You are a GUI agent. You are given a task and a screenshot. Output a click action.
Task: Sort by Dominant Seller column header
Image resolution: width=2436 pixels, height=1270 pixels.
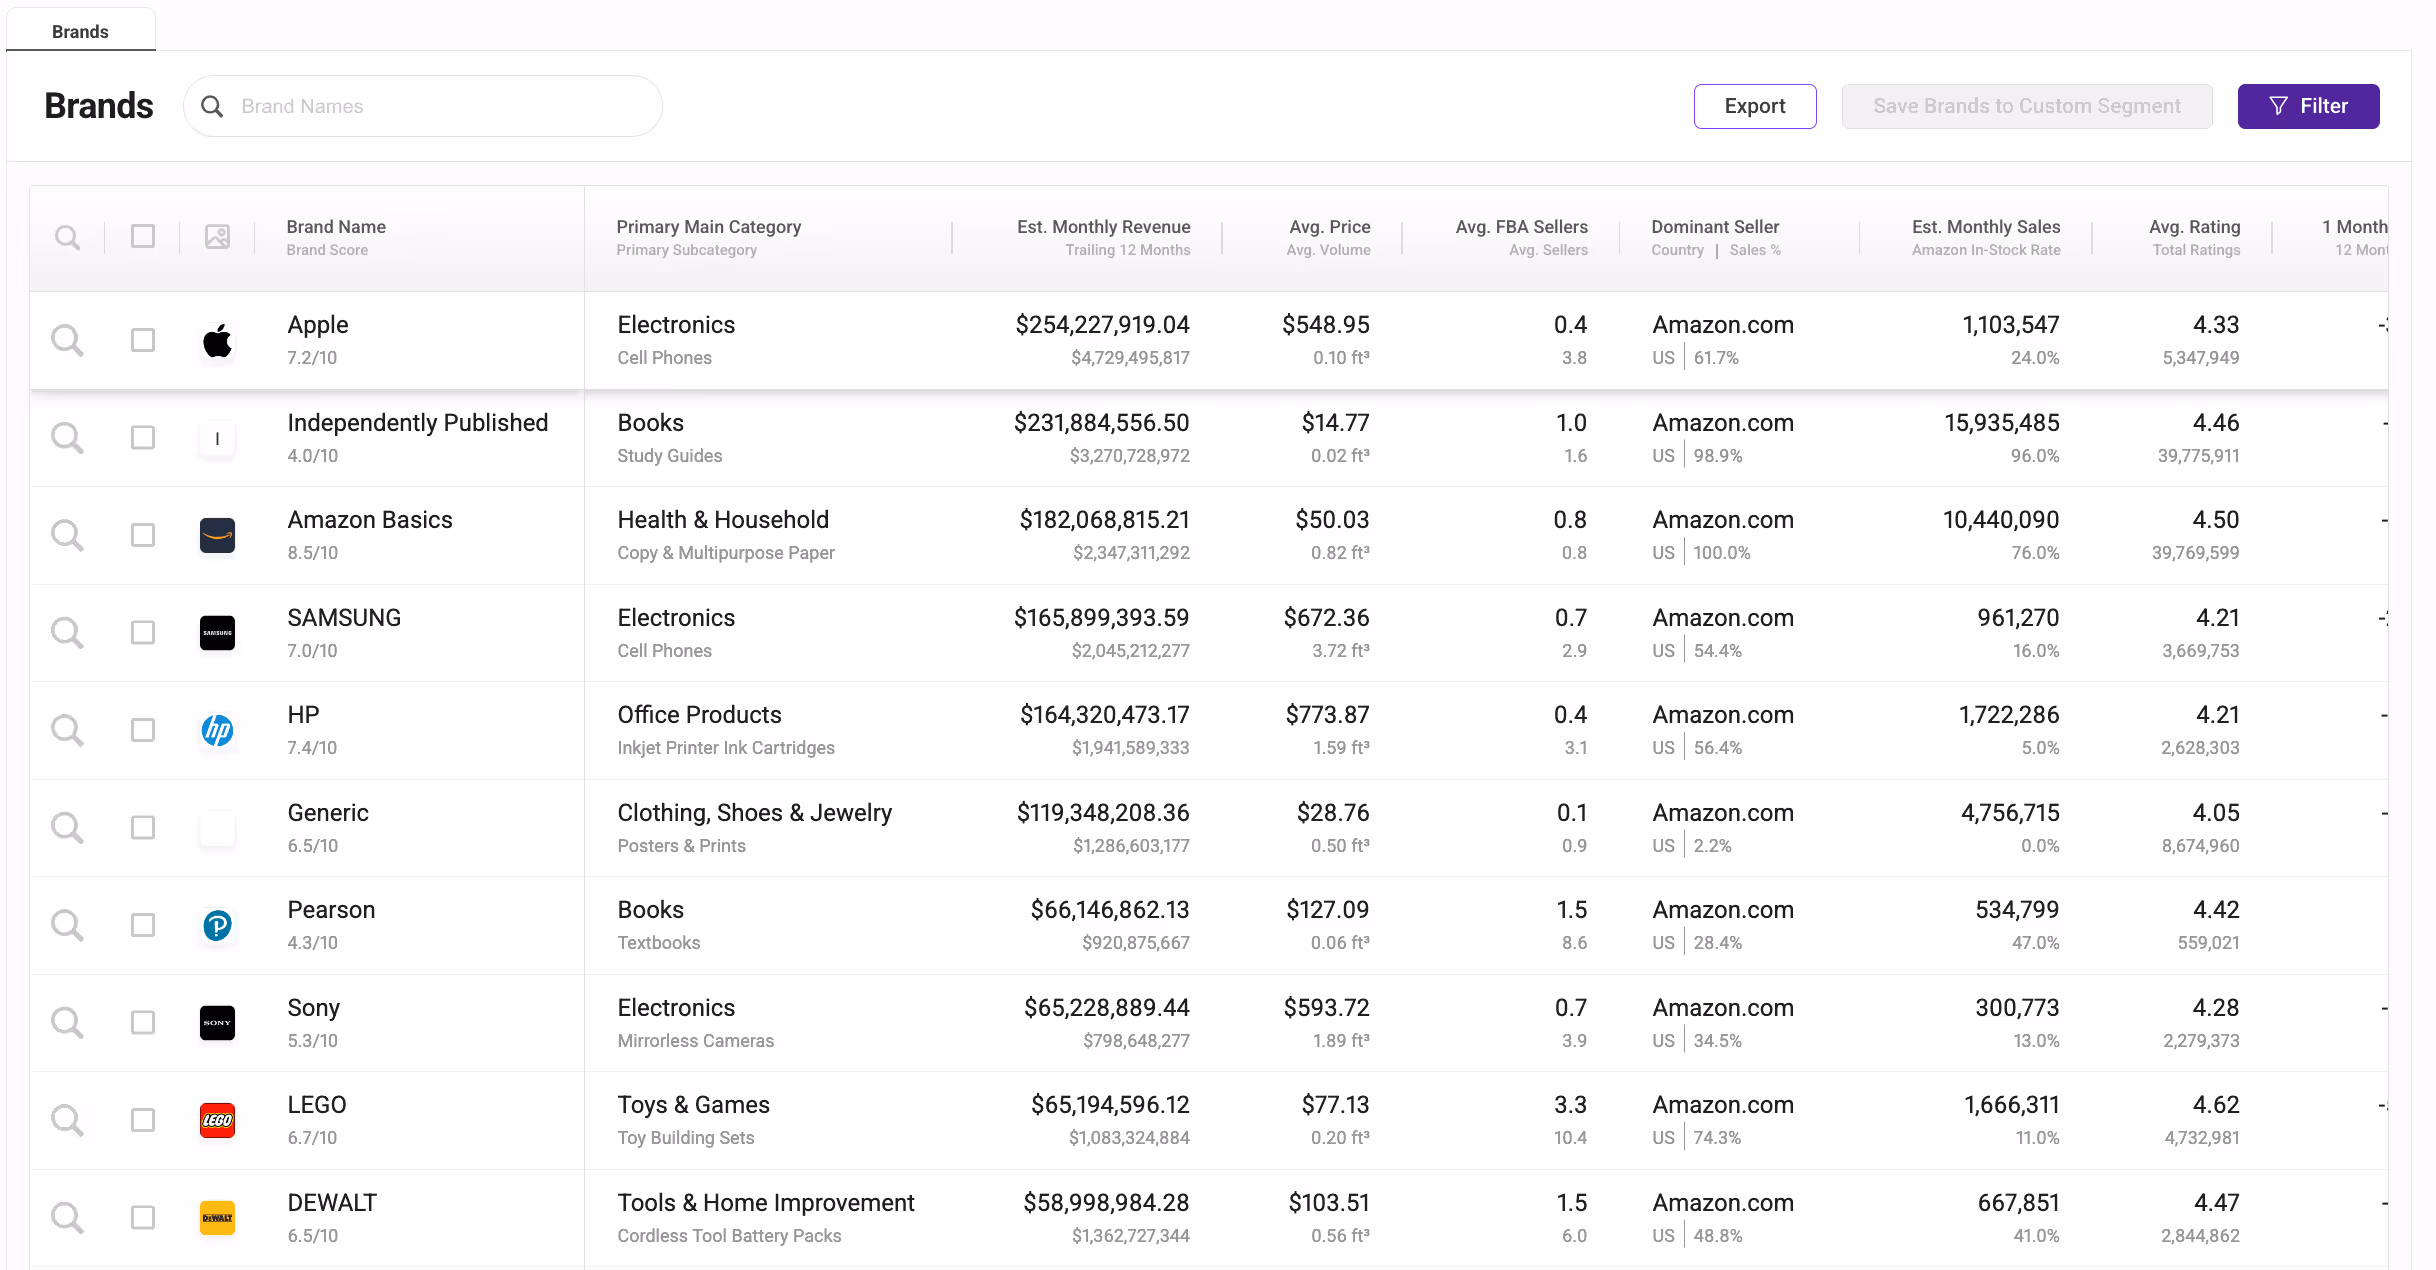tap(1715, 227)
